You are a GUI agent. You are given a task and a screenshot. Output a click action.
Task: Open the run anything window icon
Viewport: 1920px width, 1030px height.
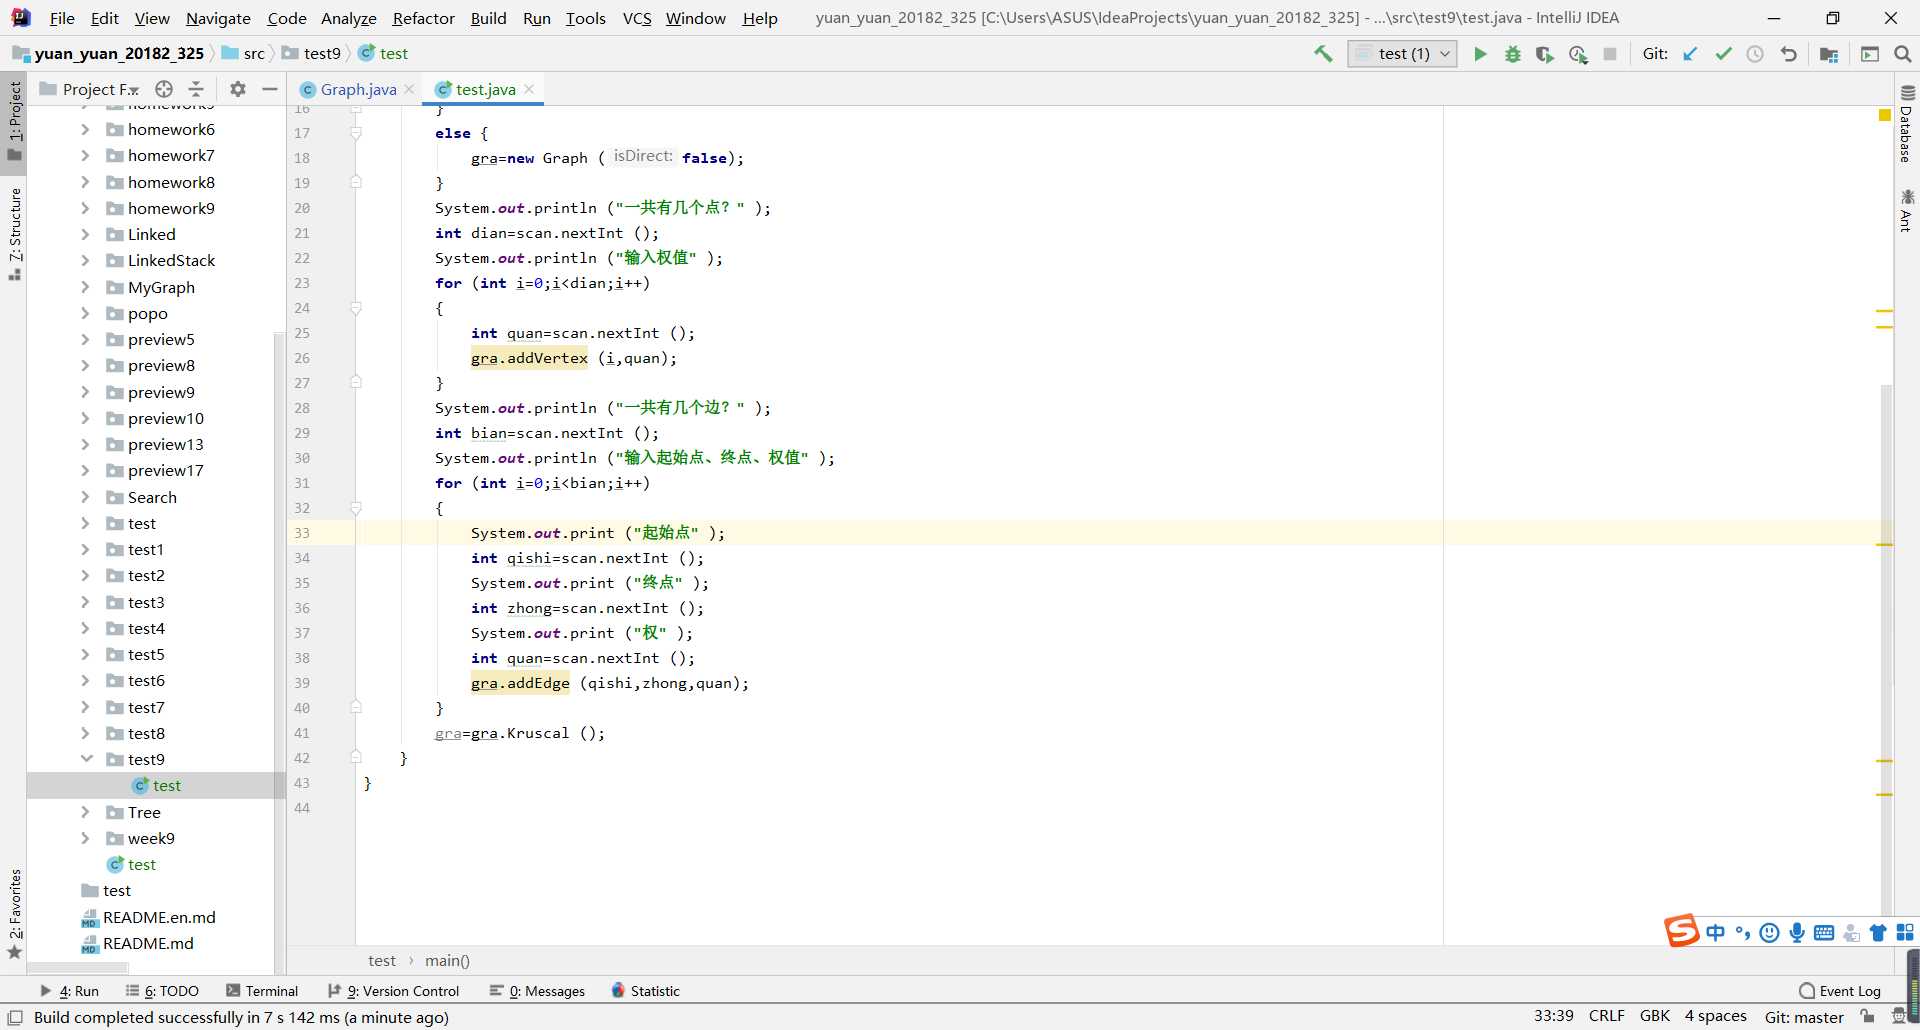pos(1869,54)
